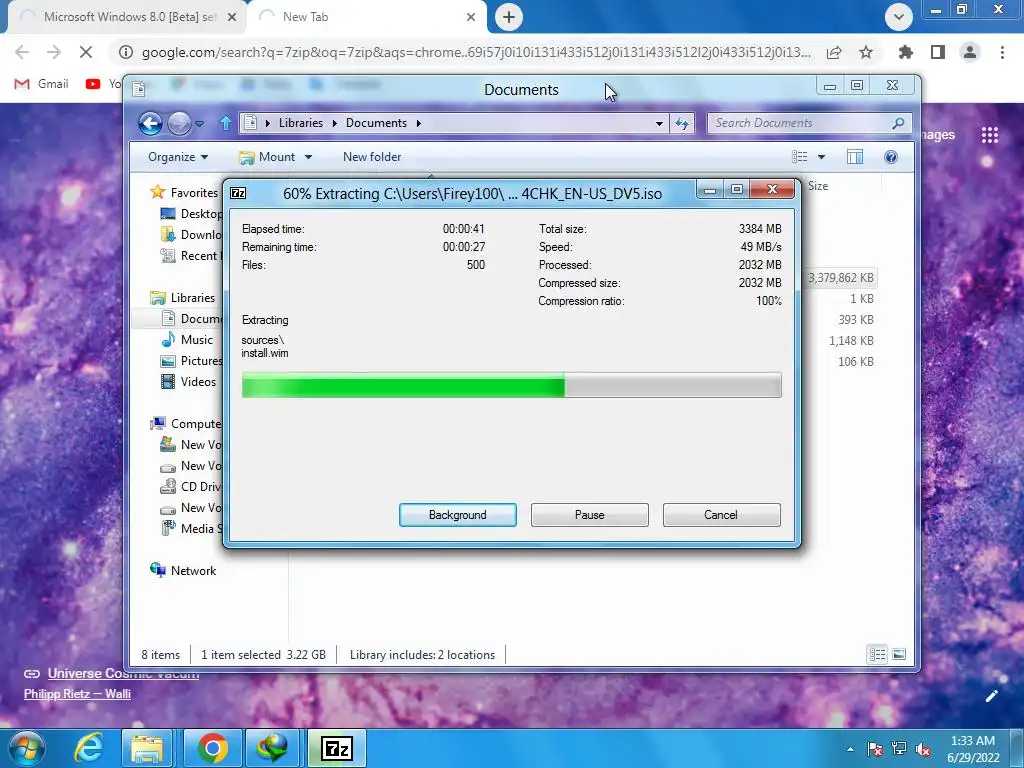1024x768 pixels.
Task: Select CD Drive in navigation pane
Action: pos(191,487)
